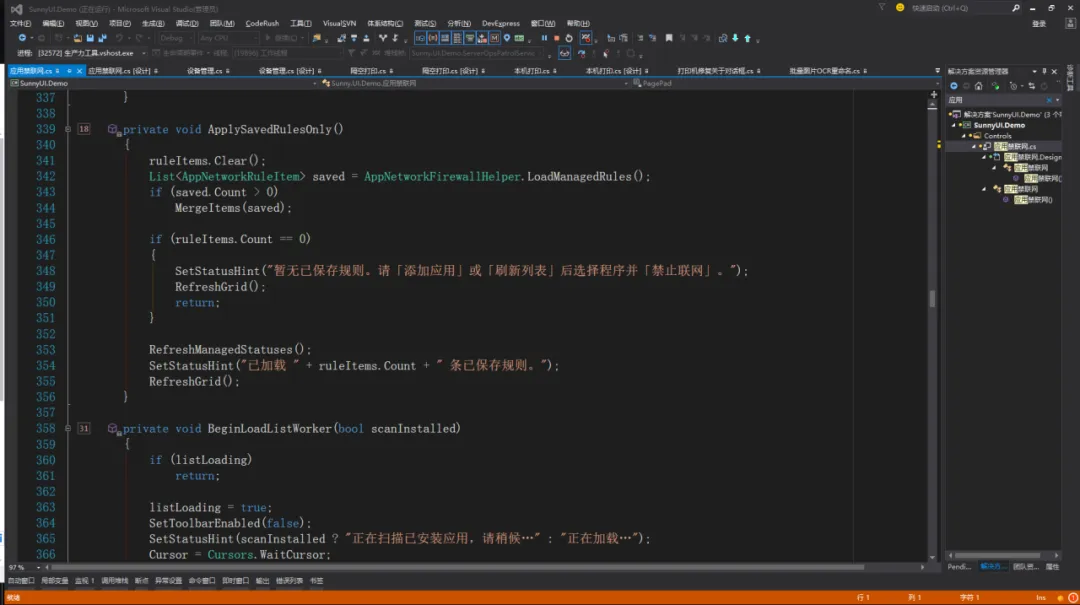Click the cyan up arrow toolbar icon
Image resolution: width=1080 pixels, height=605 pixels.
tap(747, 38)
